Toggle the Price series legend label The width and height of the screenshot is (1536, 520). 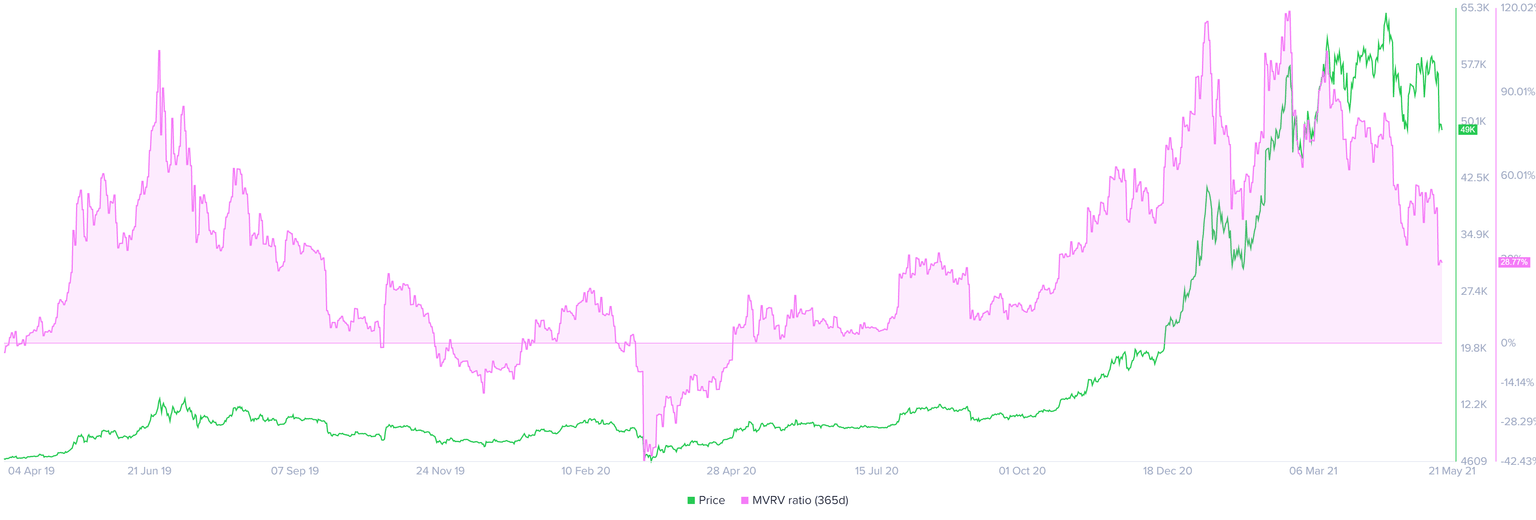point(712,500)
